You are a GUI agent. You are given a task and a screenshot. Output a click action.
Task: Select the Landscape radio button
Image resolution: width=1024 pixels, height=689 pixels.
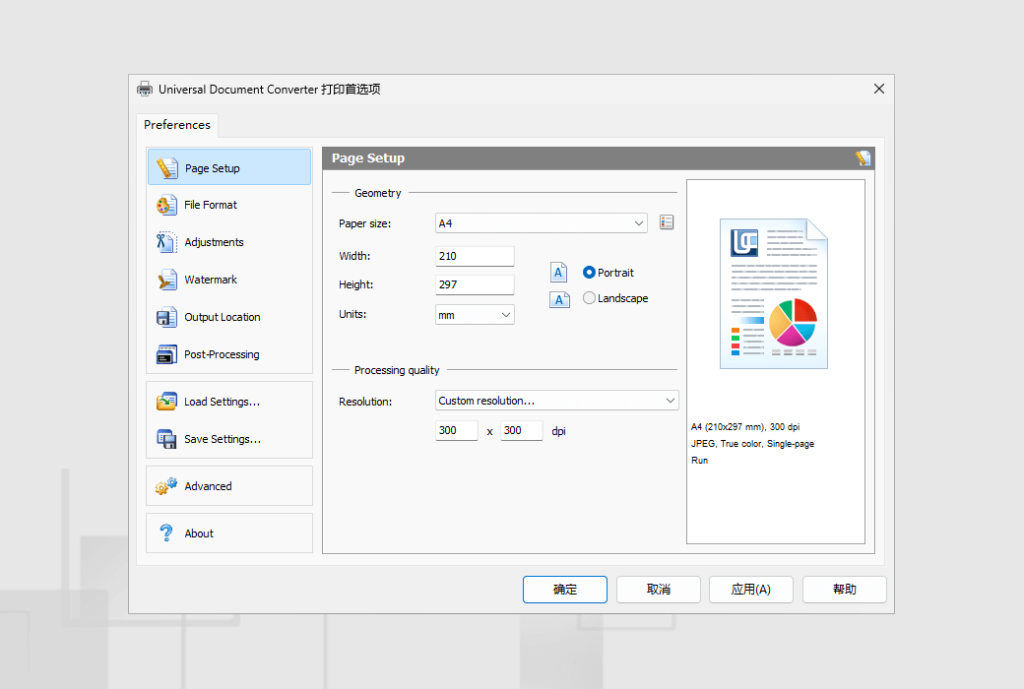[589, 298]
